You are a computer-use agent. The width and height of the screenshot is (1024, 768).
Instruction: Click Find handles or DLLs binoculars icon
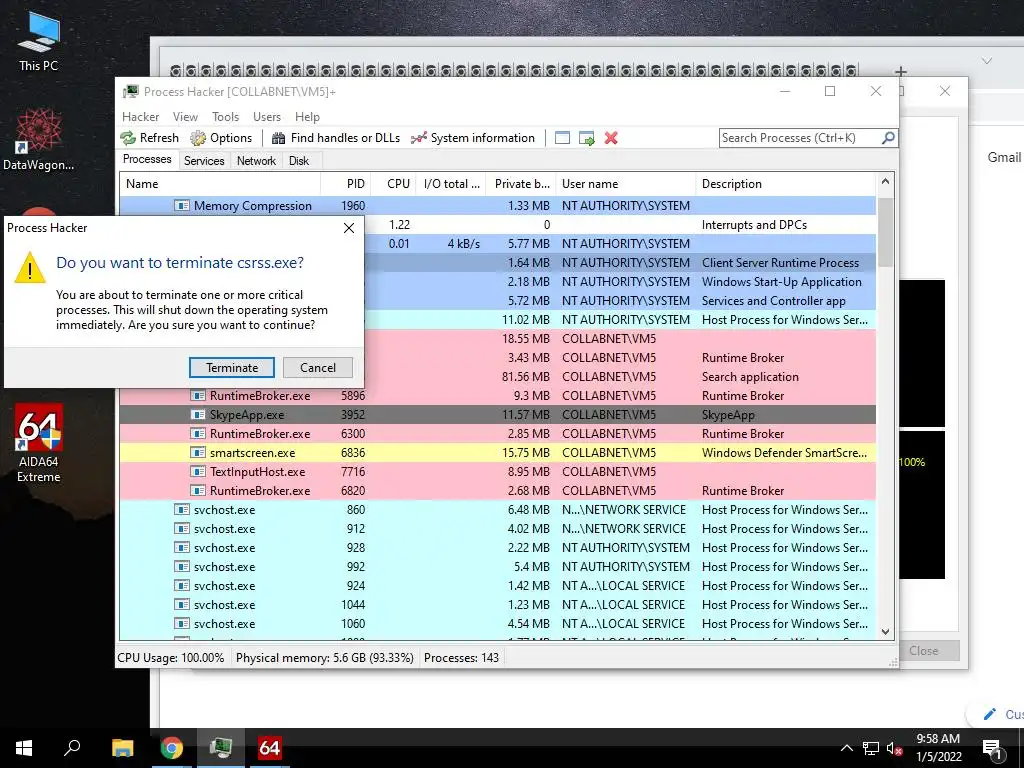click(x=278, y=138)
